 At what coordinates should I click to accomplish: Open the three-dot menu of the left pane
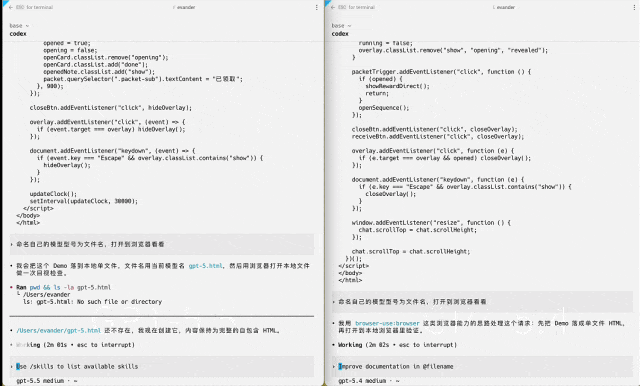pyautogui.click(x=317, y=7)
